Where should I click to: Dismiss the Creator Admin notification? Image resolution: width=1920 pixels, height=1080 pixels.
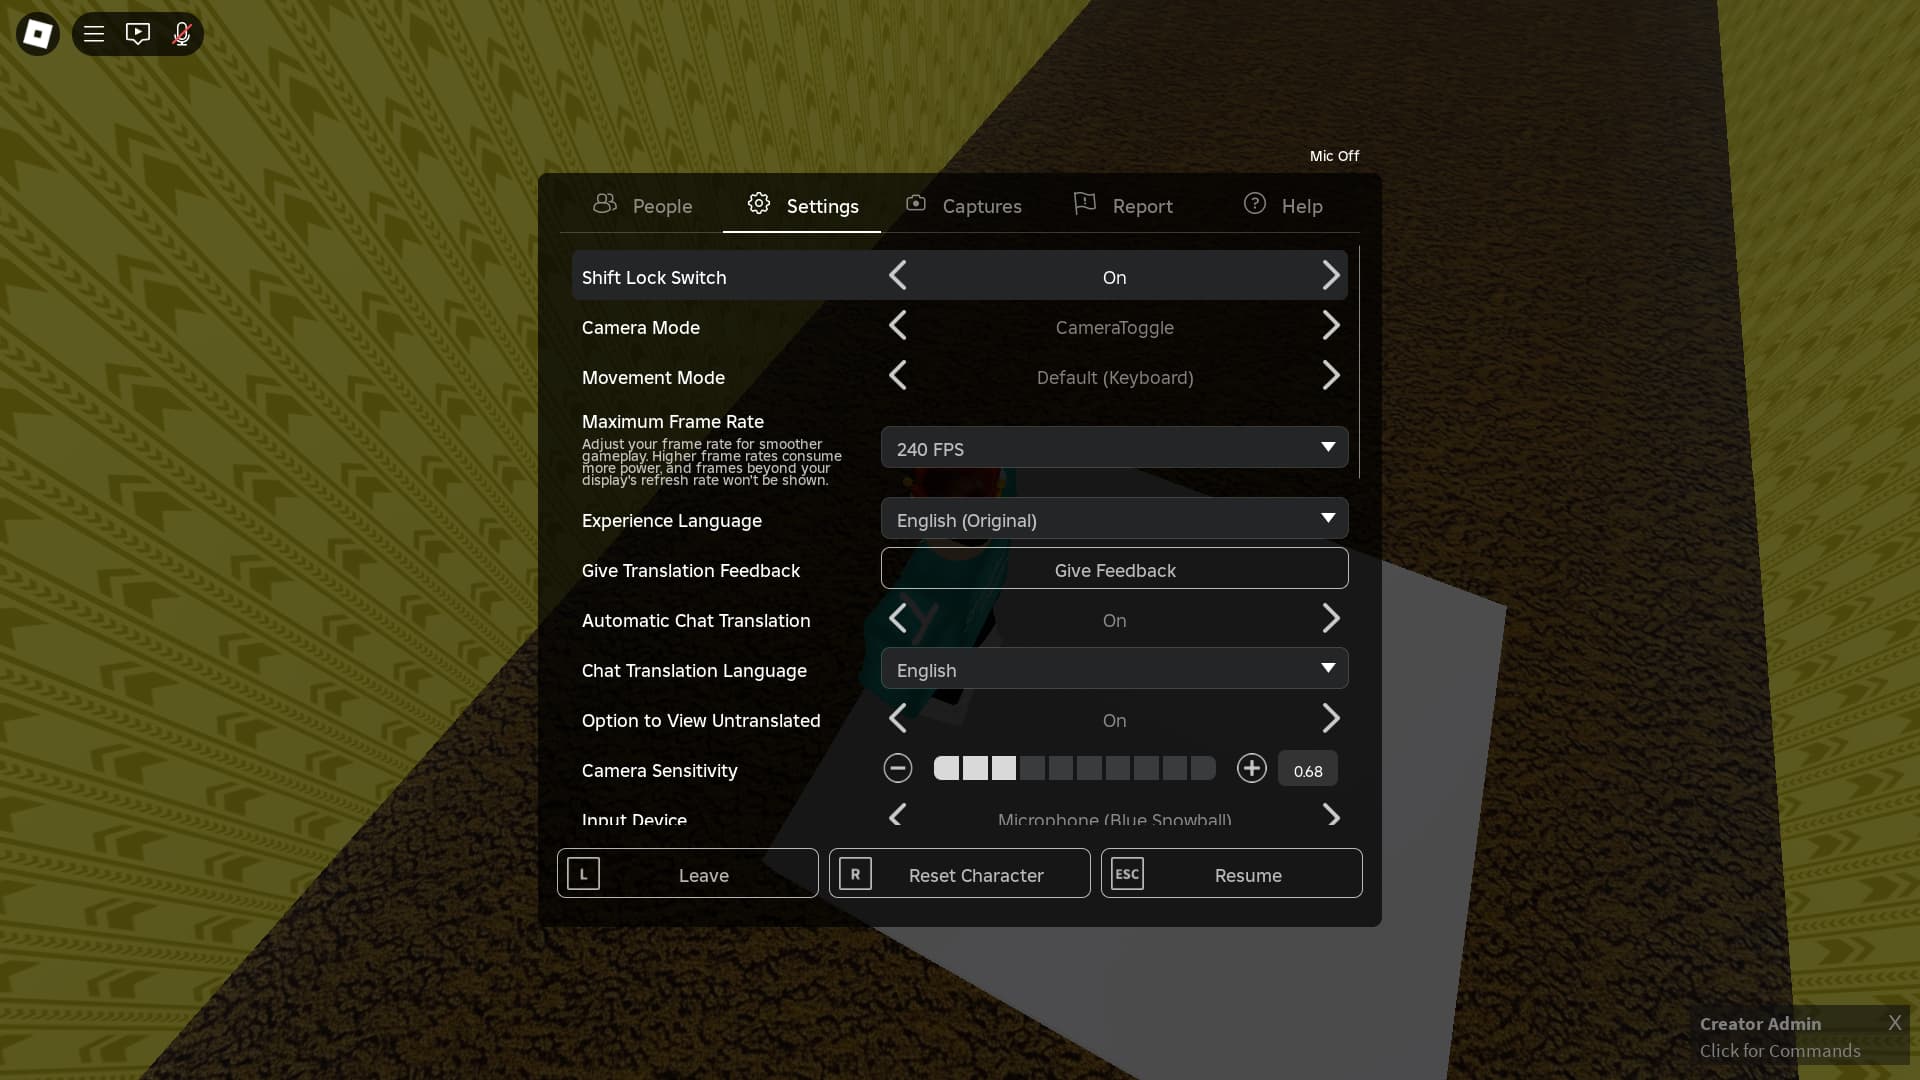coord(1893,1022)
